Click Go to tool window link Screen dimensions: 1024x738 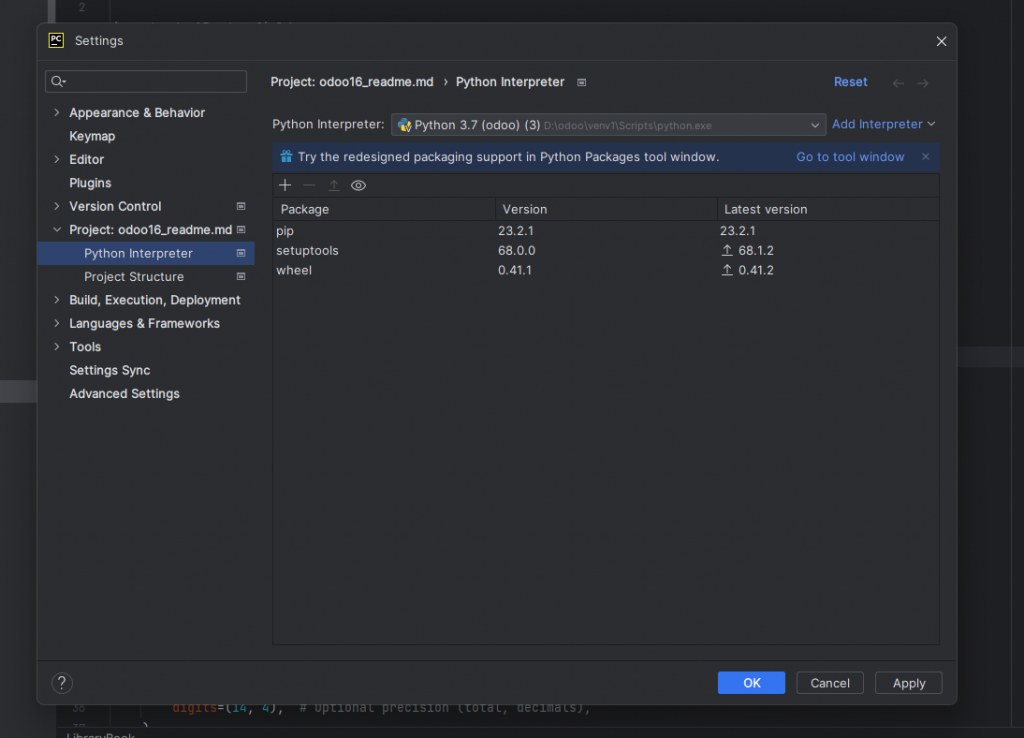click(850, 157)
